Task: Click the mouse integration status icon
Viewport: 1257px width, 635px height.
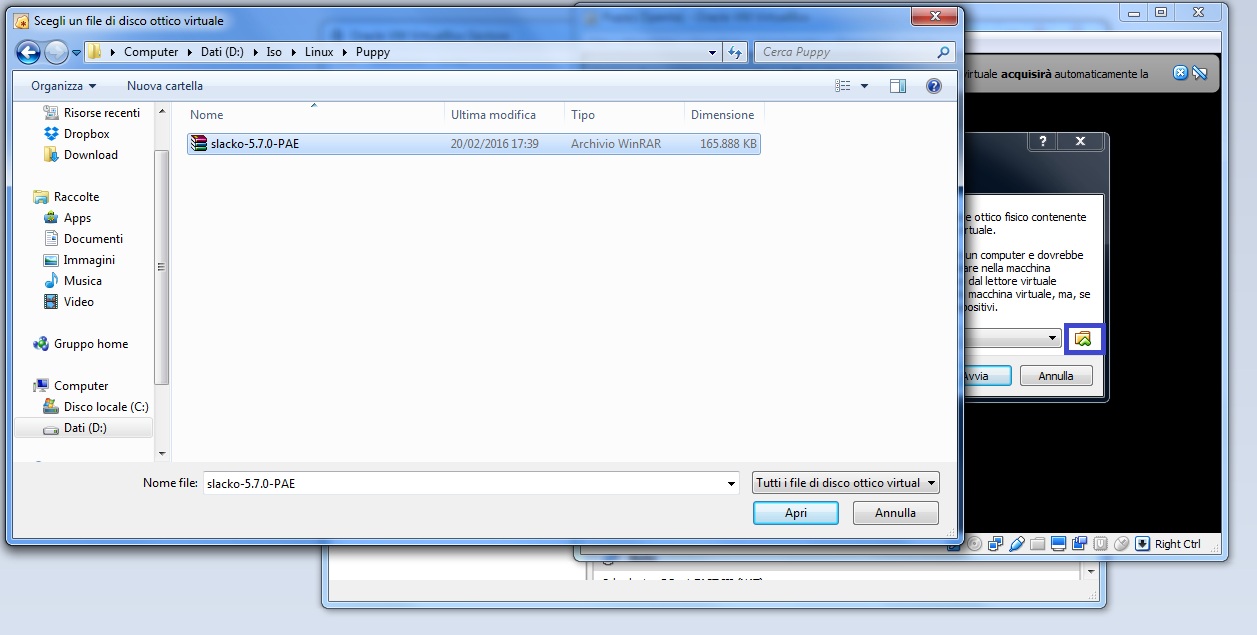Action: pyautogui.click(x=1121, y=544)
